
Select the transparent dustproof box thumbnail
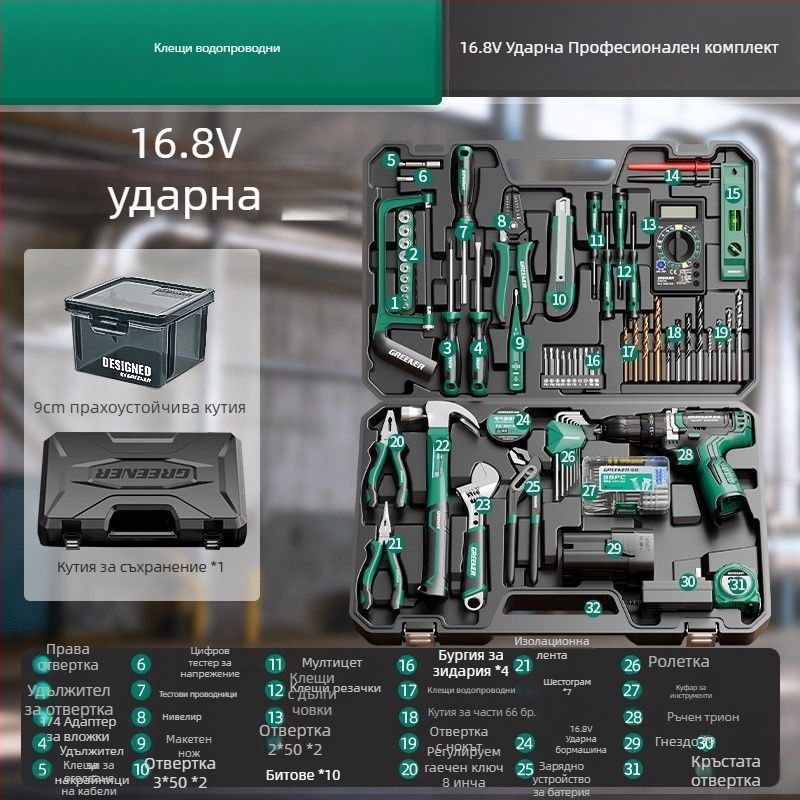coord(139,332)
